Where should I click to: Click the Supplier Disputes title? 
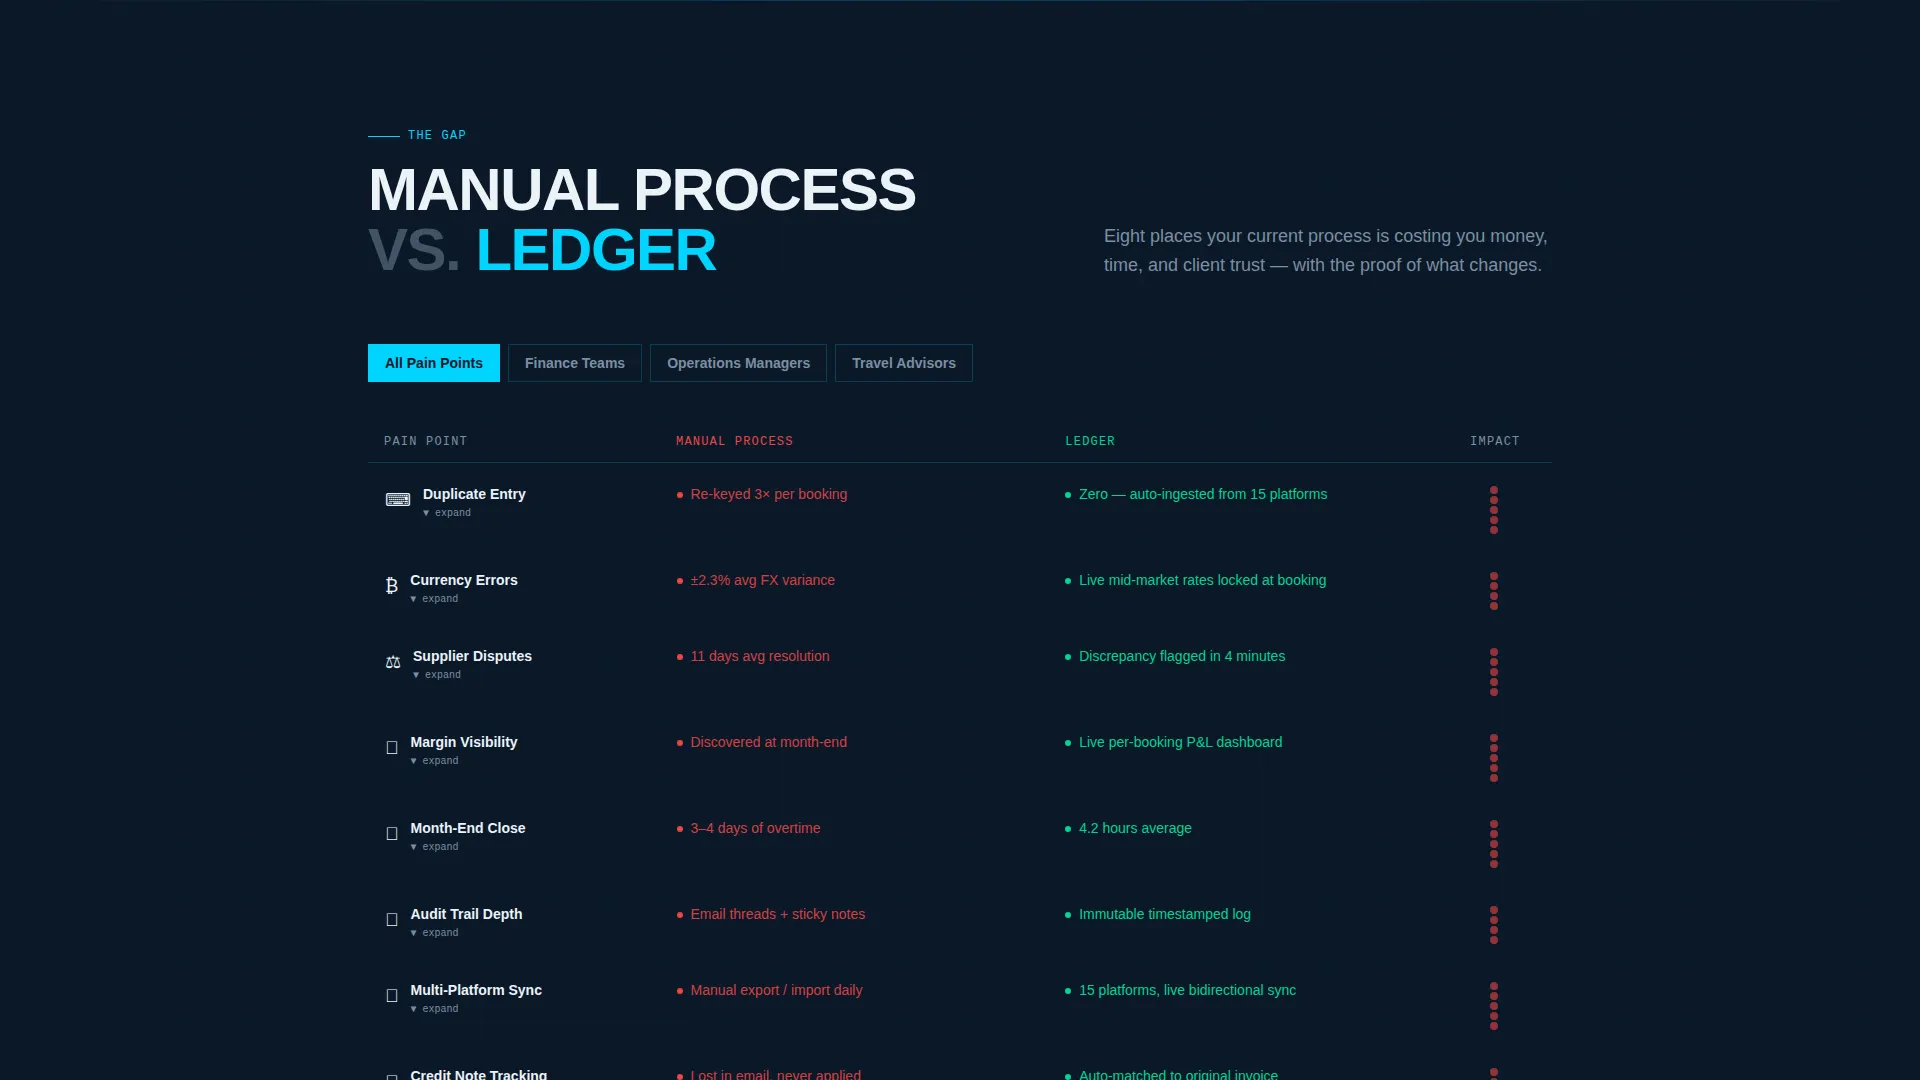pyautogui.click(x=472, y=656)
